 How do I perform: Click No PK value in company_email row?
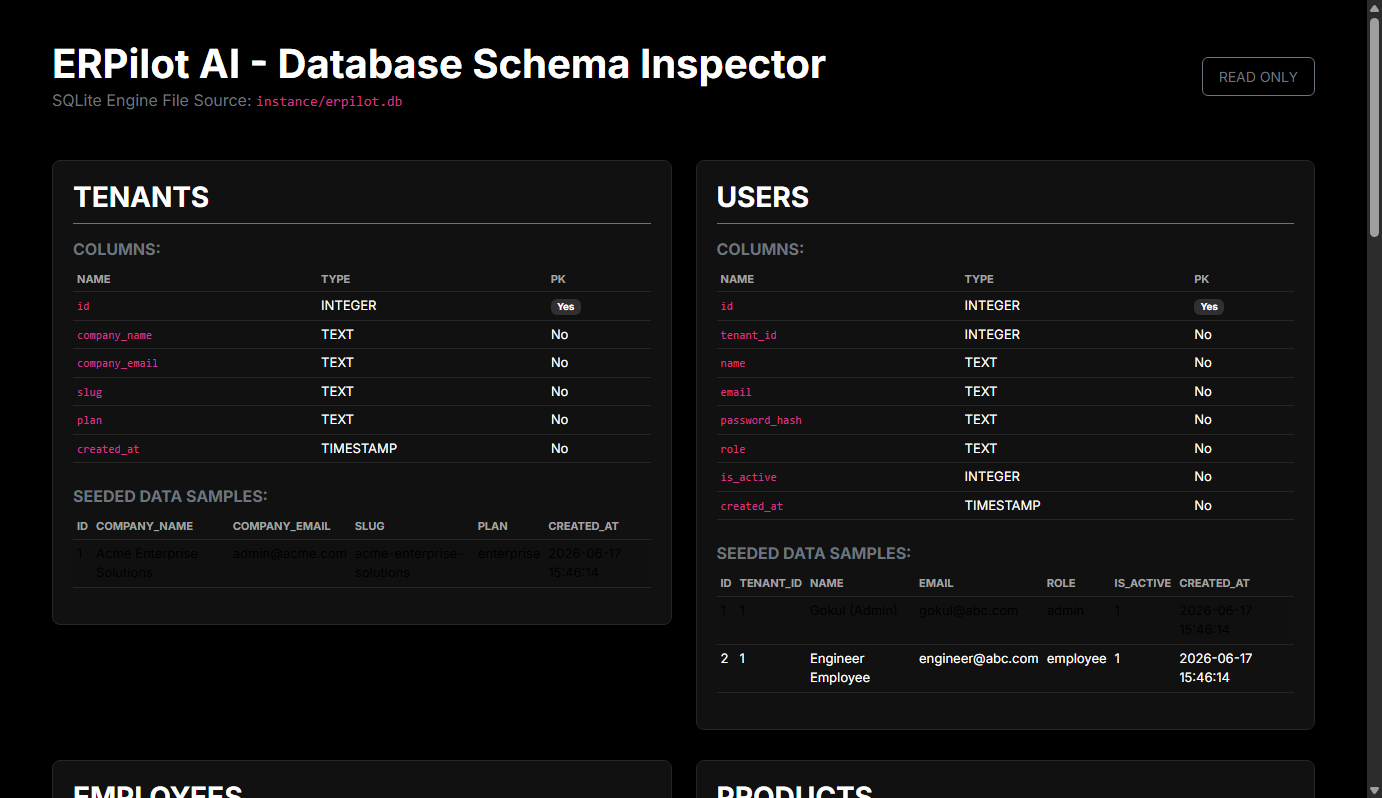point(559,362)
